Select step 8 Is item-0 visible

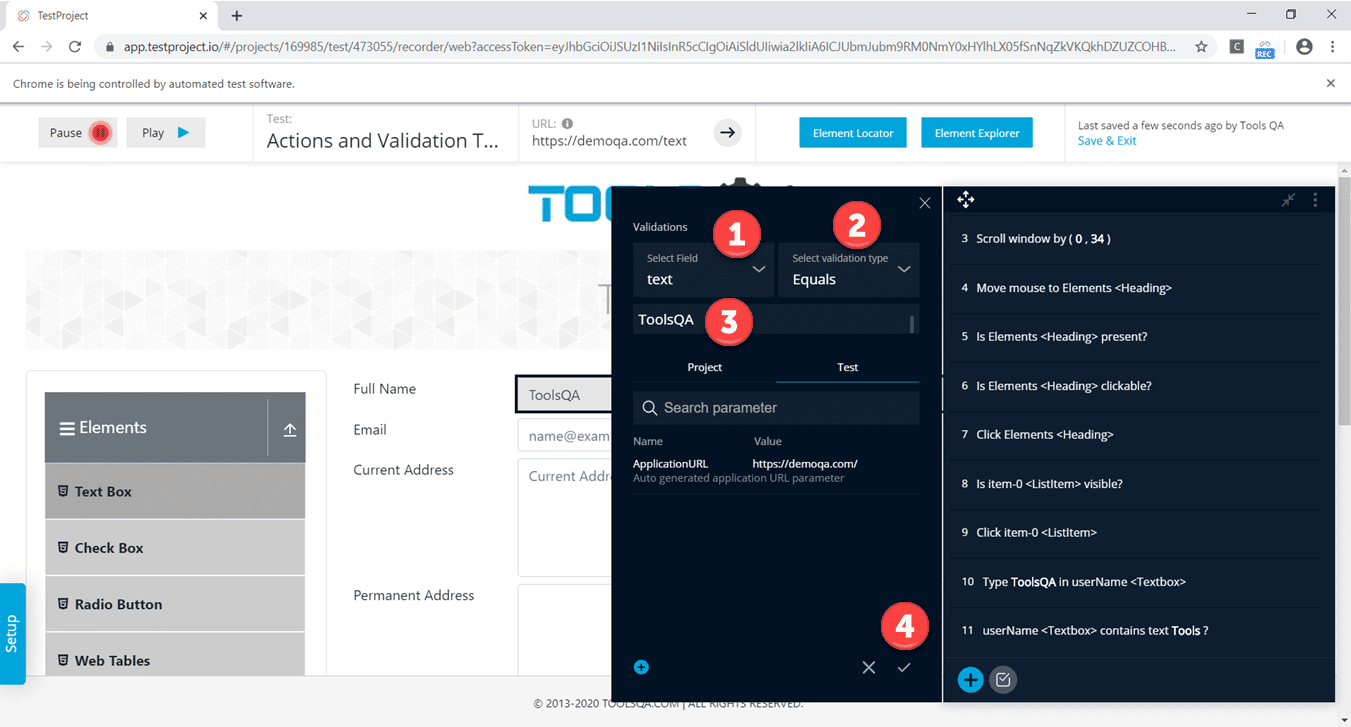pos(1139,484)
